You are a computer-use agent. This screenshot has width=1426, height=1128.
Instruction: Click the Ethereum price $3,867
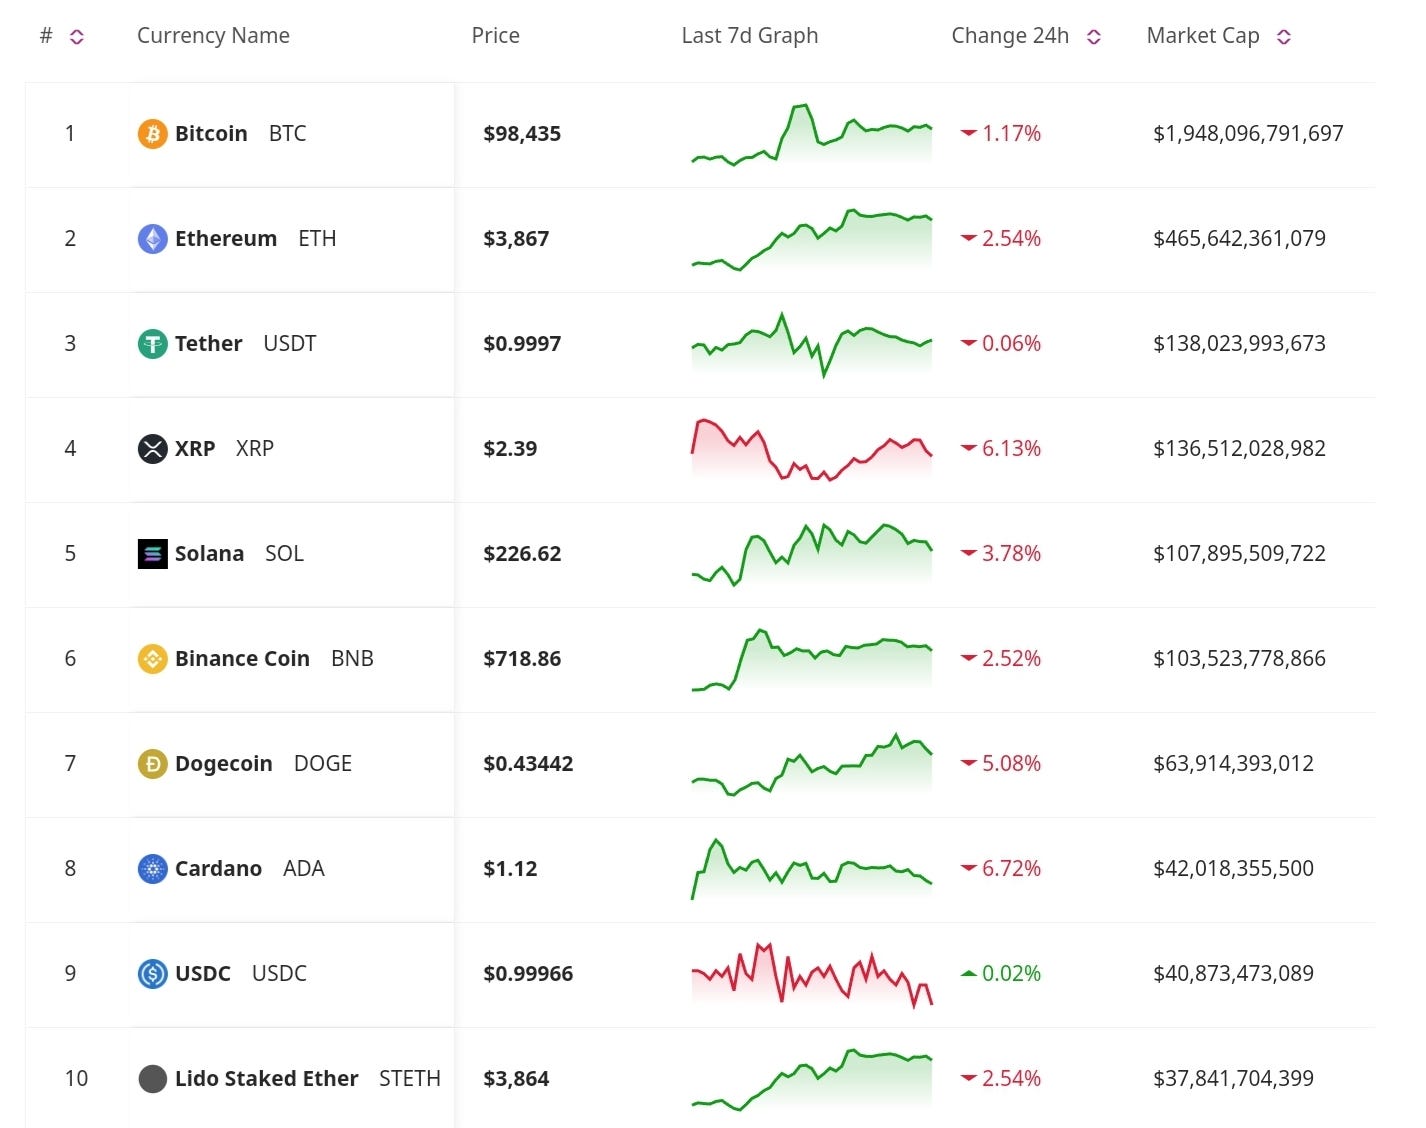(516, 238)
